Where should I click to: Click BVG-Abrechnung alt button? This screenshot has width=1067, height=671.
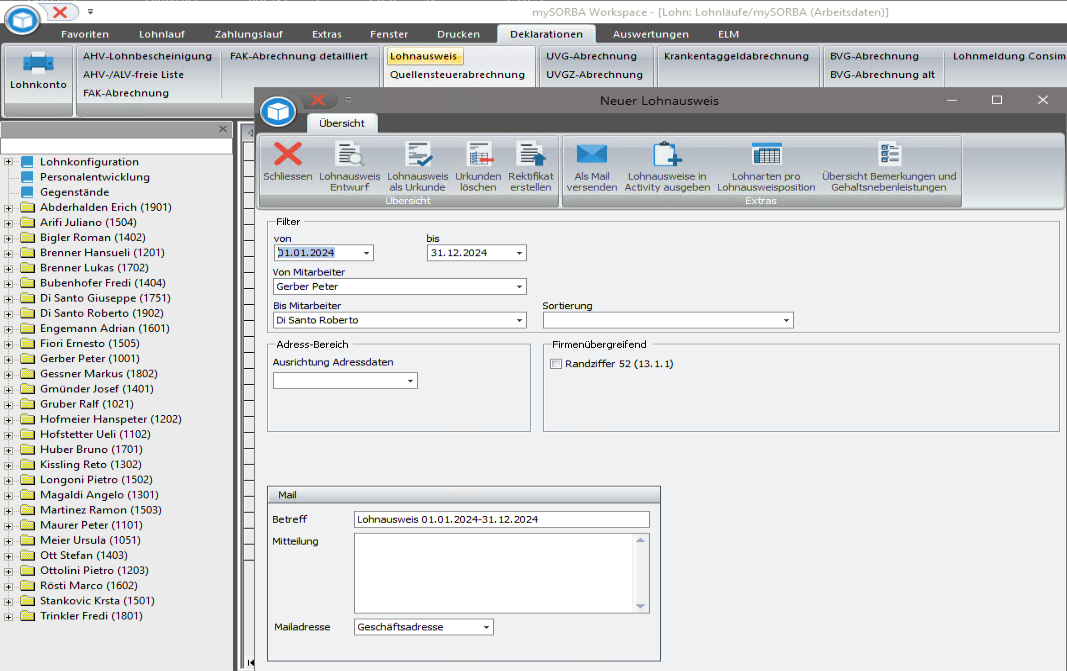point(882,75)
